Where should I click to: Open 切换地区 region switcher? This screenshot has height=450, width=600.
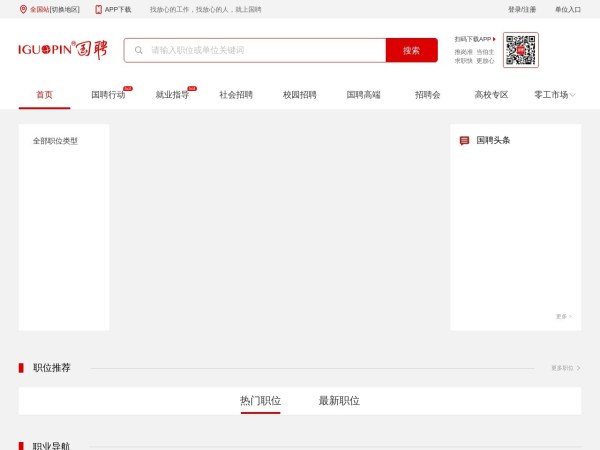point(65,9)
